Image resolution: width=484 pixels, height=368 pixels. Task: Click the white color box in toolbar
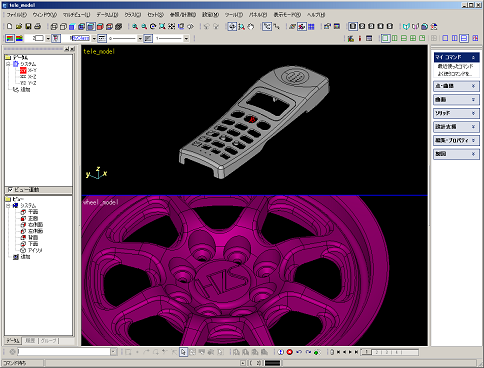[x=39, y=38]
